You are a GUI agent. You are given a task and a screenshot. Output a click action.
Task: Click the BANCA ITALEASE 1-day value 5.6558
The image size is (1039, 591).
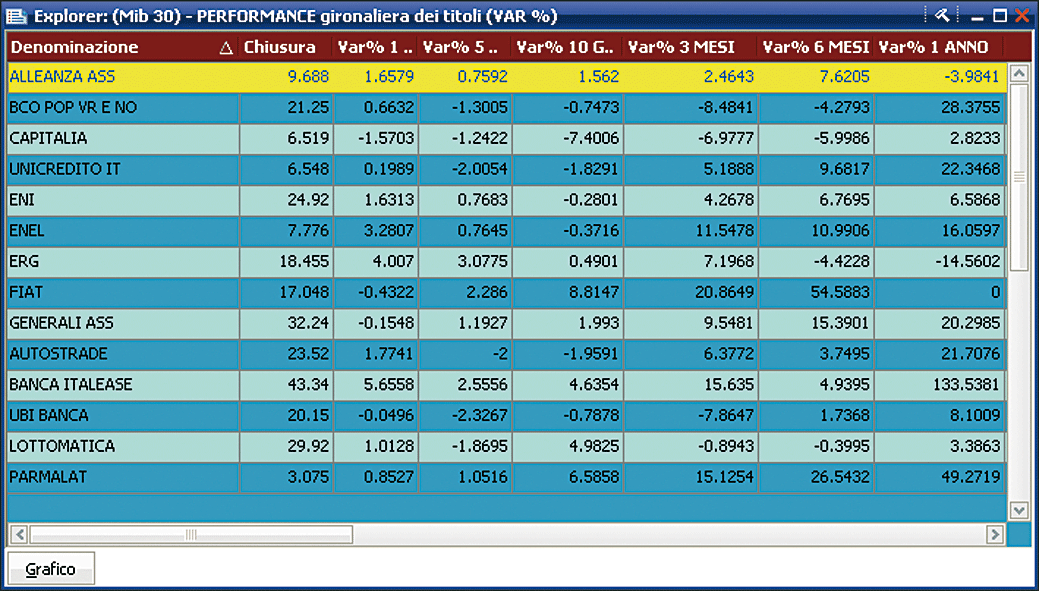tap(389, 385)
